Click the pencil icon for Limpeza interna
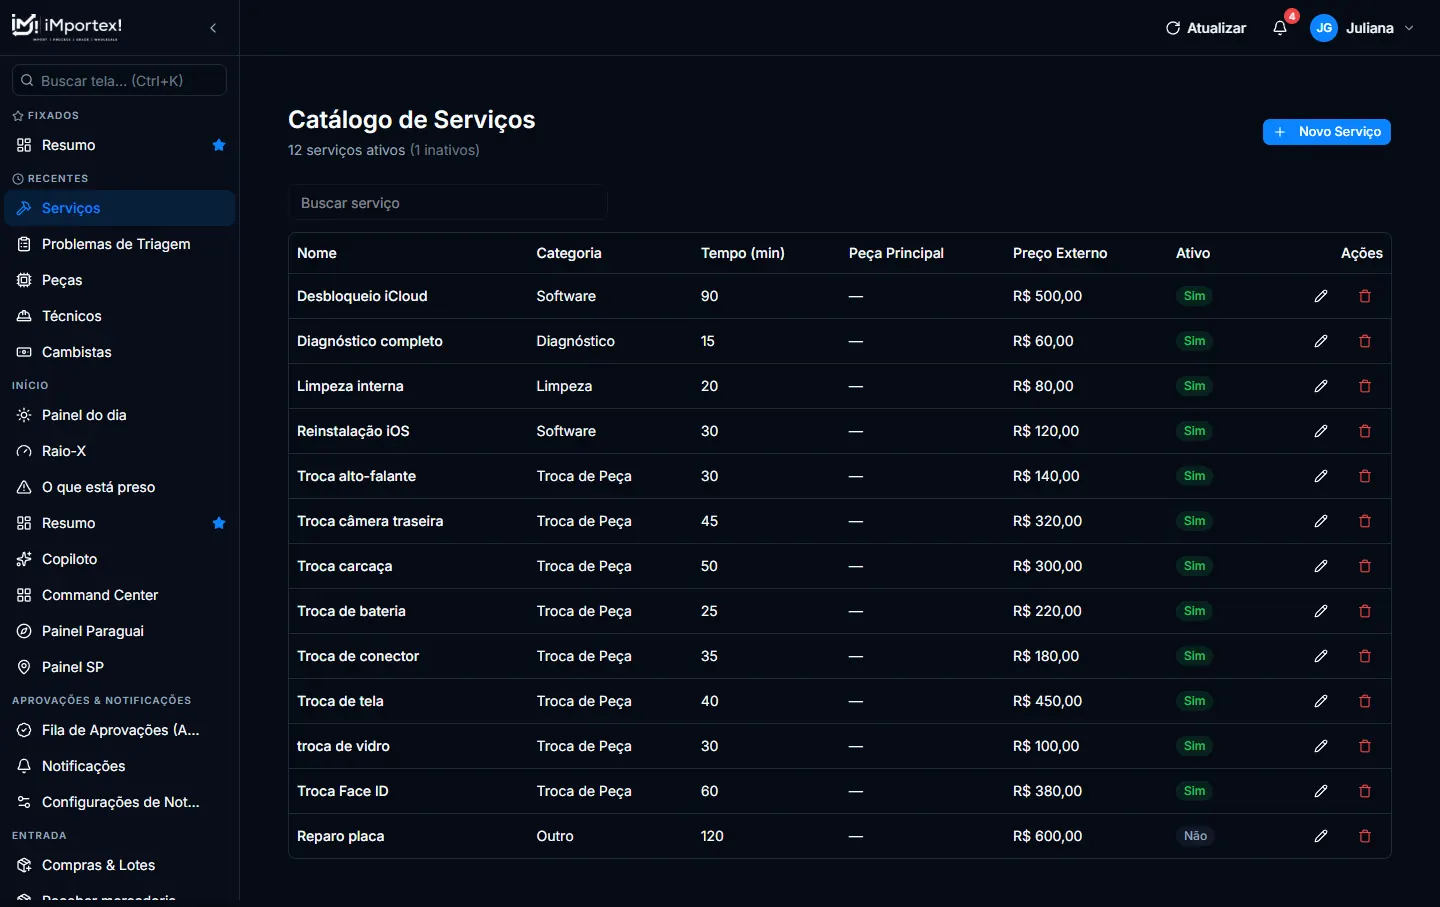This screenshot has width=1440, height=907. pyautogui.click(x=1321, y=386)
